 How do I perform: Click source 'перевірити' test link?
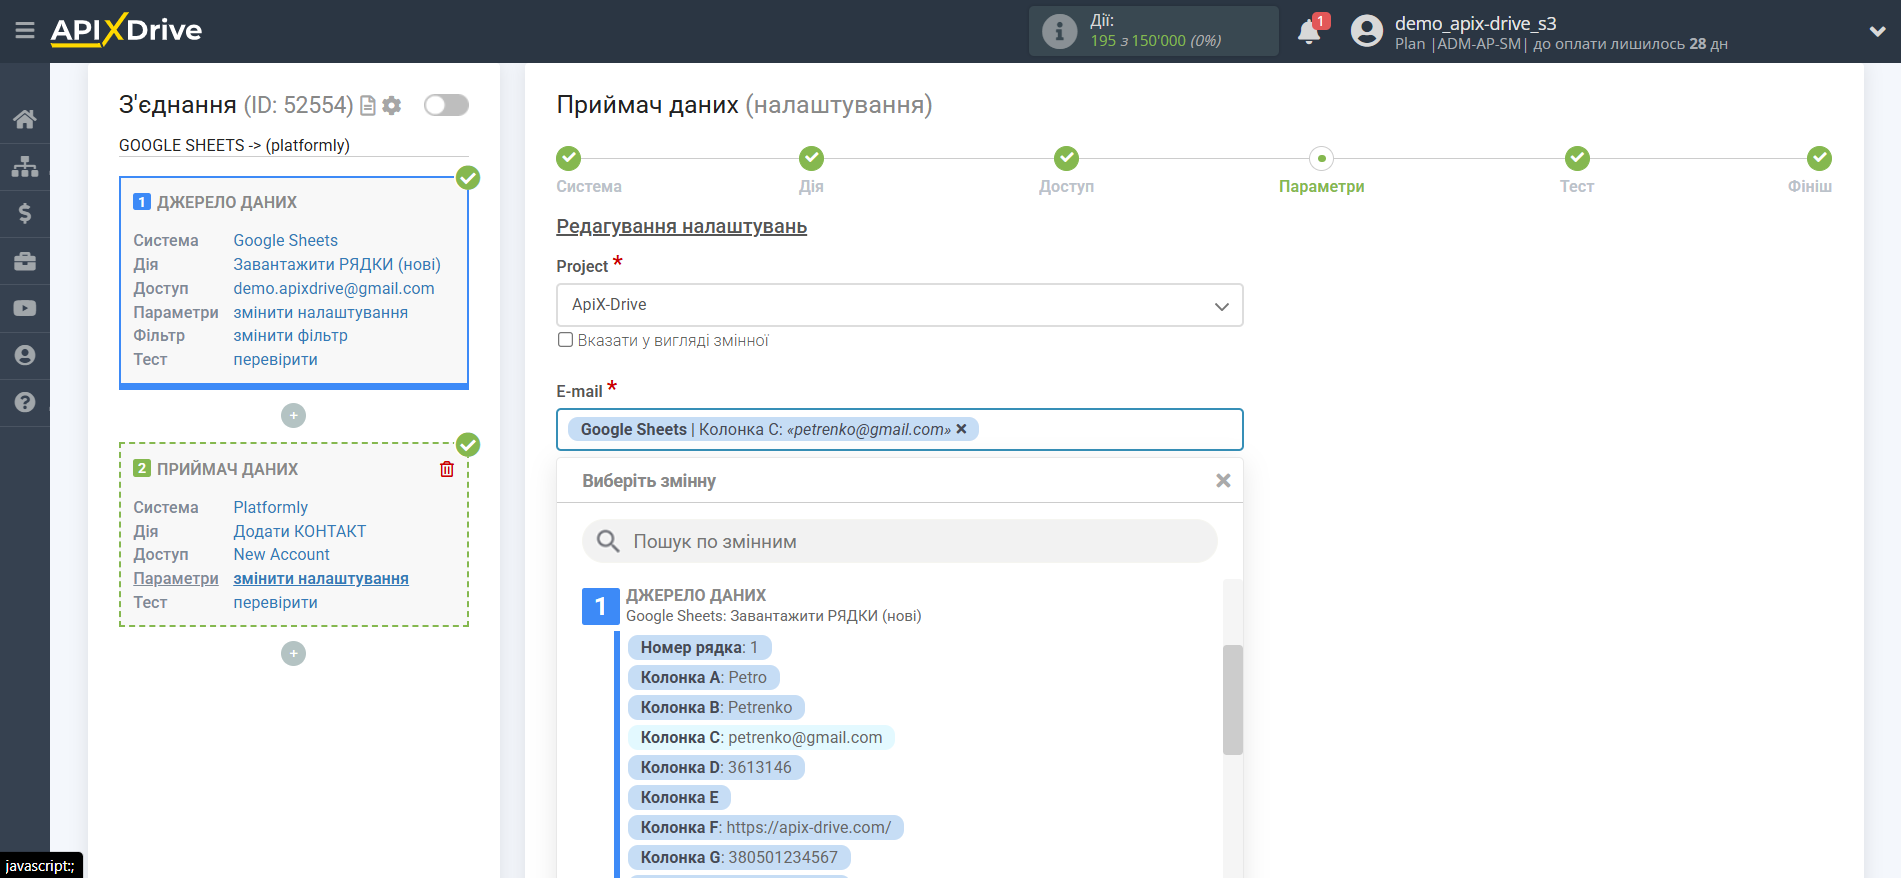(275, 359)
